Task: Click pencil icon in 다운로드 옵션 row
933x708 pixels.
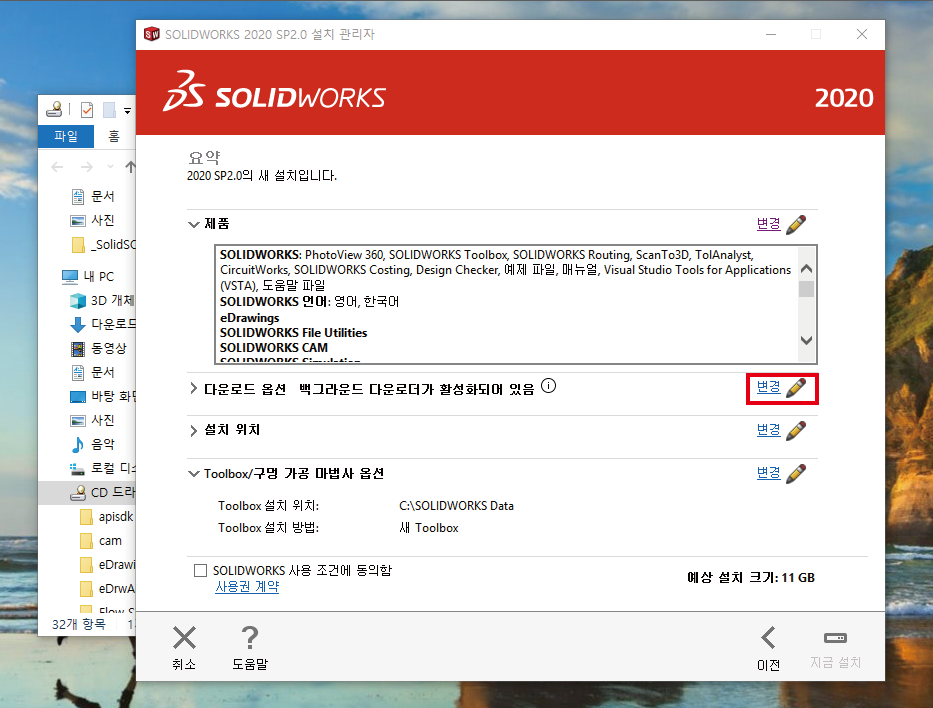Action: coord(796,387)
